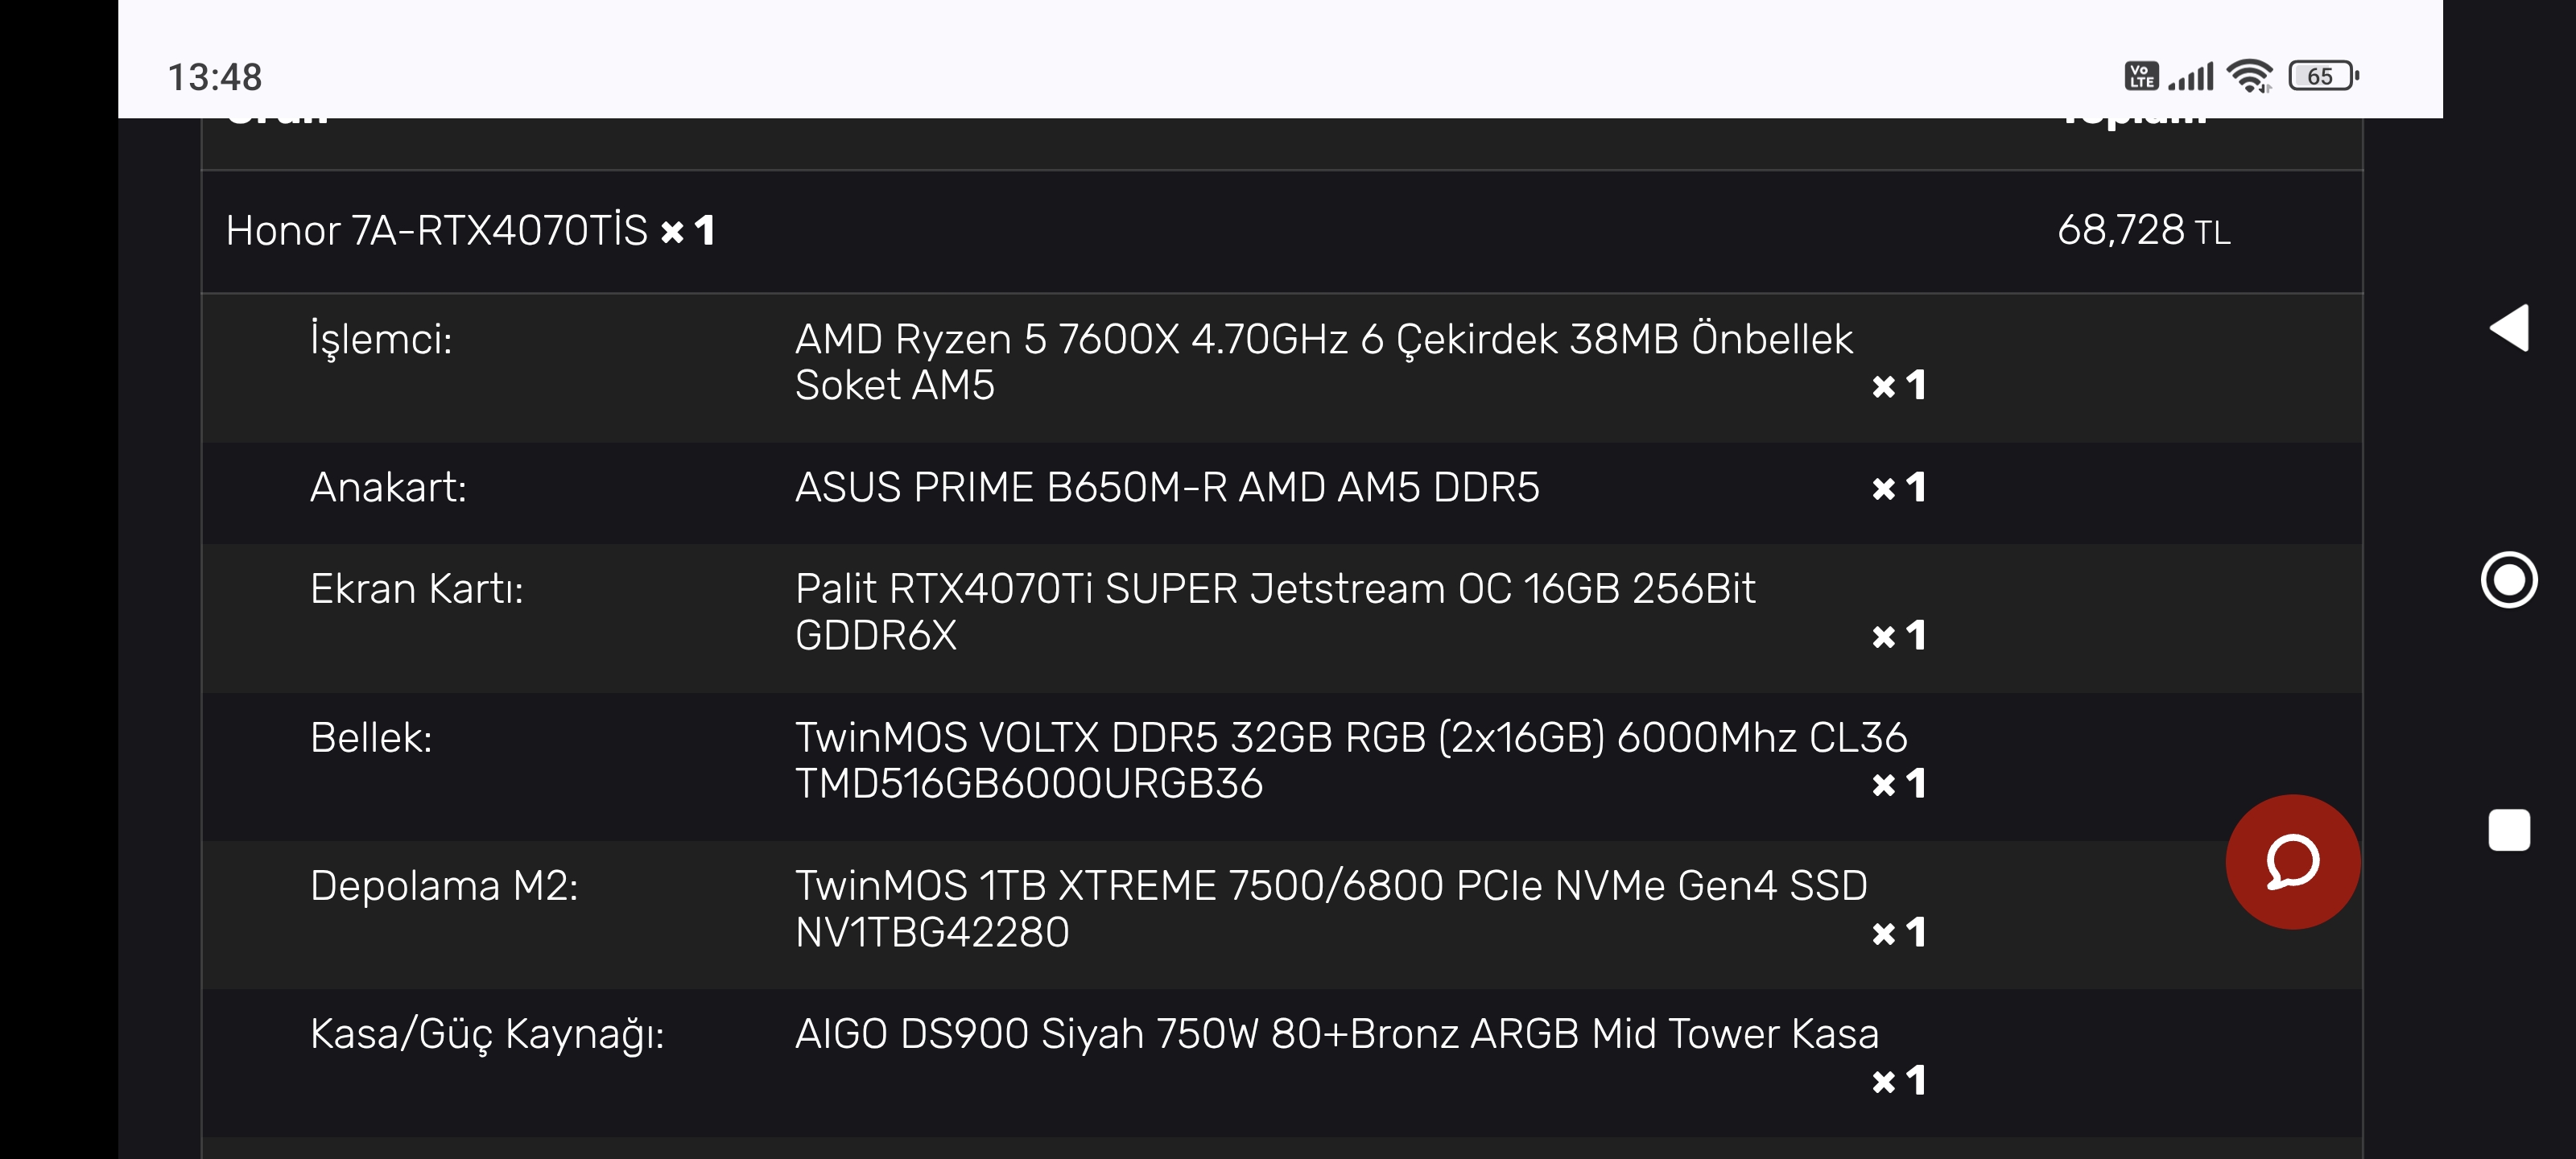
Task: Select ASUS PRIME B650M-R motherboard entry
Action: pyautogui.click(x=1167, y=488)
